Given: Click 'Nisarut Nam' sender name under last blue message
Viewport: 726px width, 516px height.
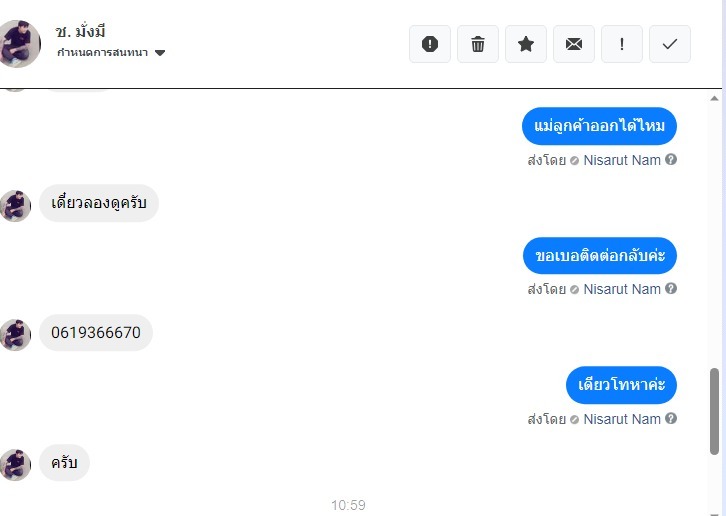Looking at the screenshot, I should (622, 419).
